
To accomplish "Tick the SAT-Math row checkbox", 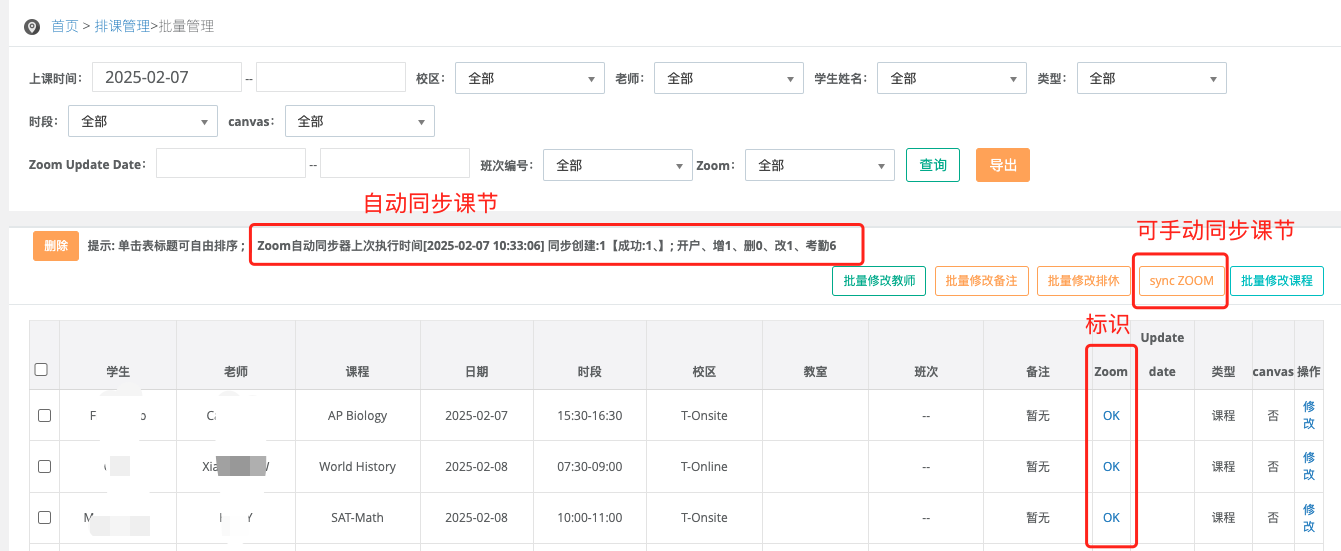I will tap(44, 518).
